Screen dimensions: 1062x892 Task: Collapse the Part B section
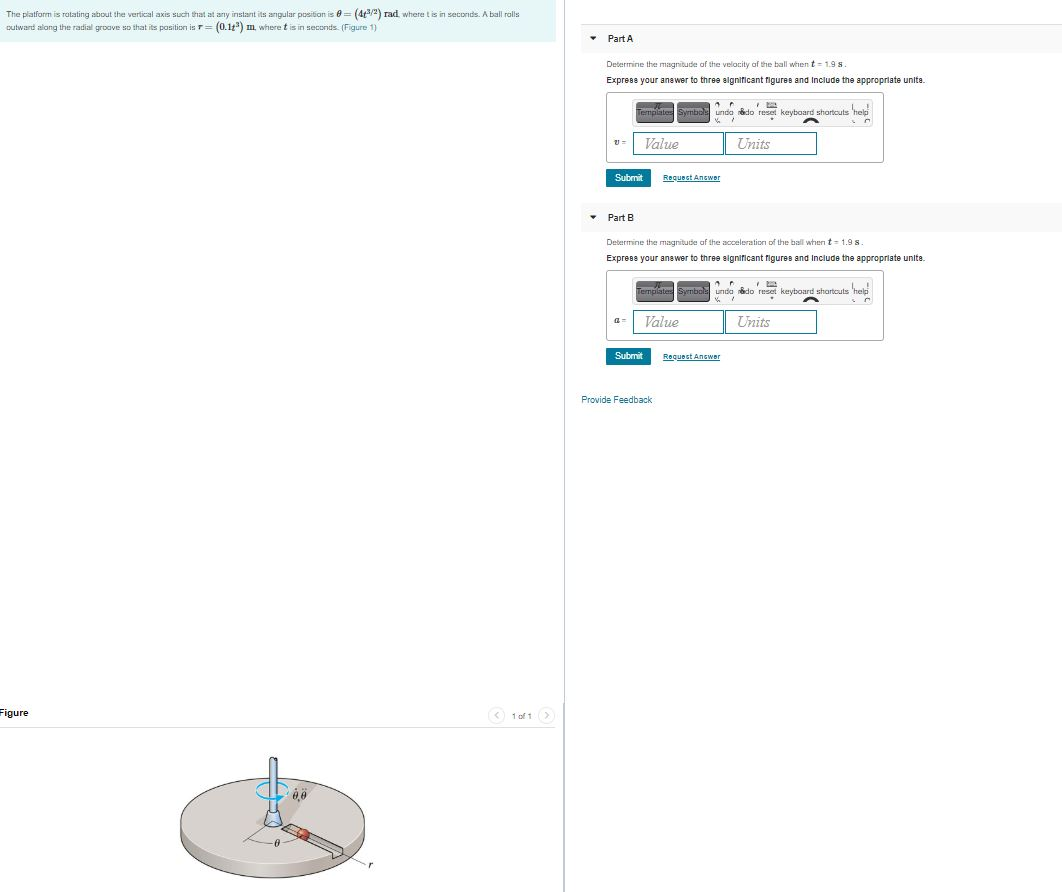[x=591, y=217]
